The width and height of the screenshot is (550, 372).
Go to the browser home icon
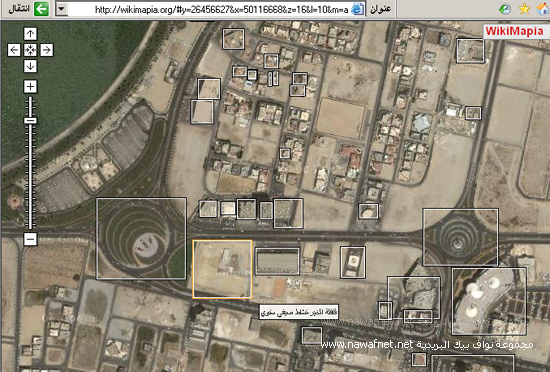tap(543, 9)
